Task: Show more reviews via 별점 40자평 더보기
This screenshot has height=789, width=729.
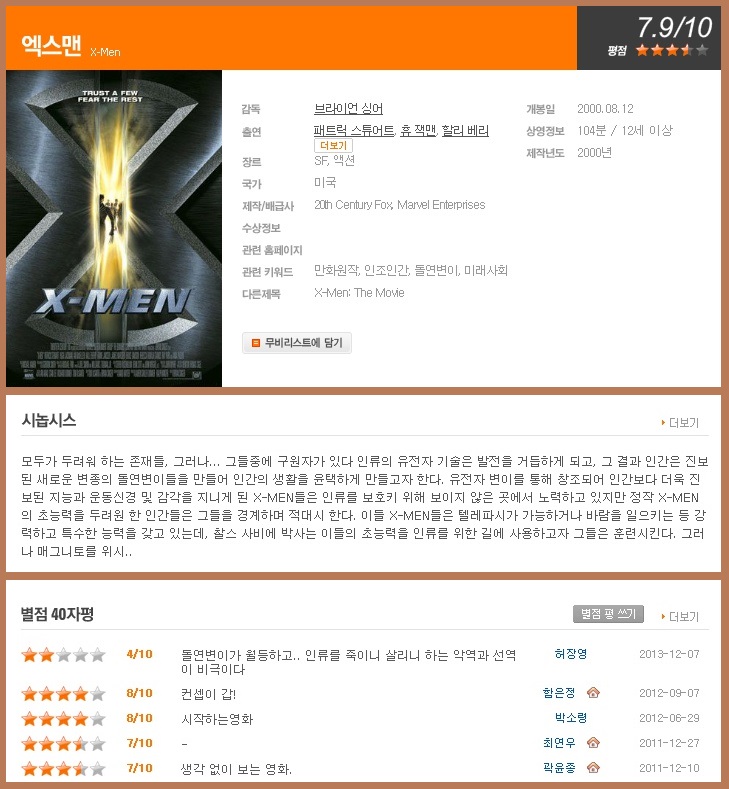Action: click(680, 616)
